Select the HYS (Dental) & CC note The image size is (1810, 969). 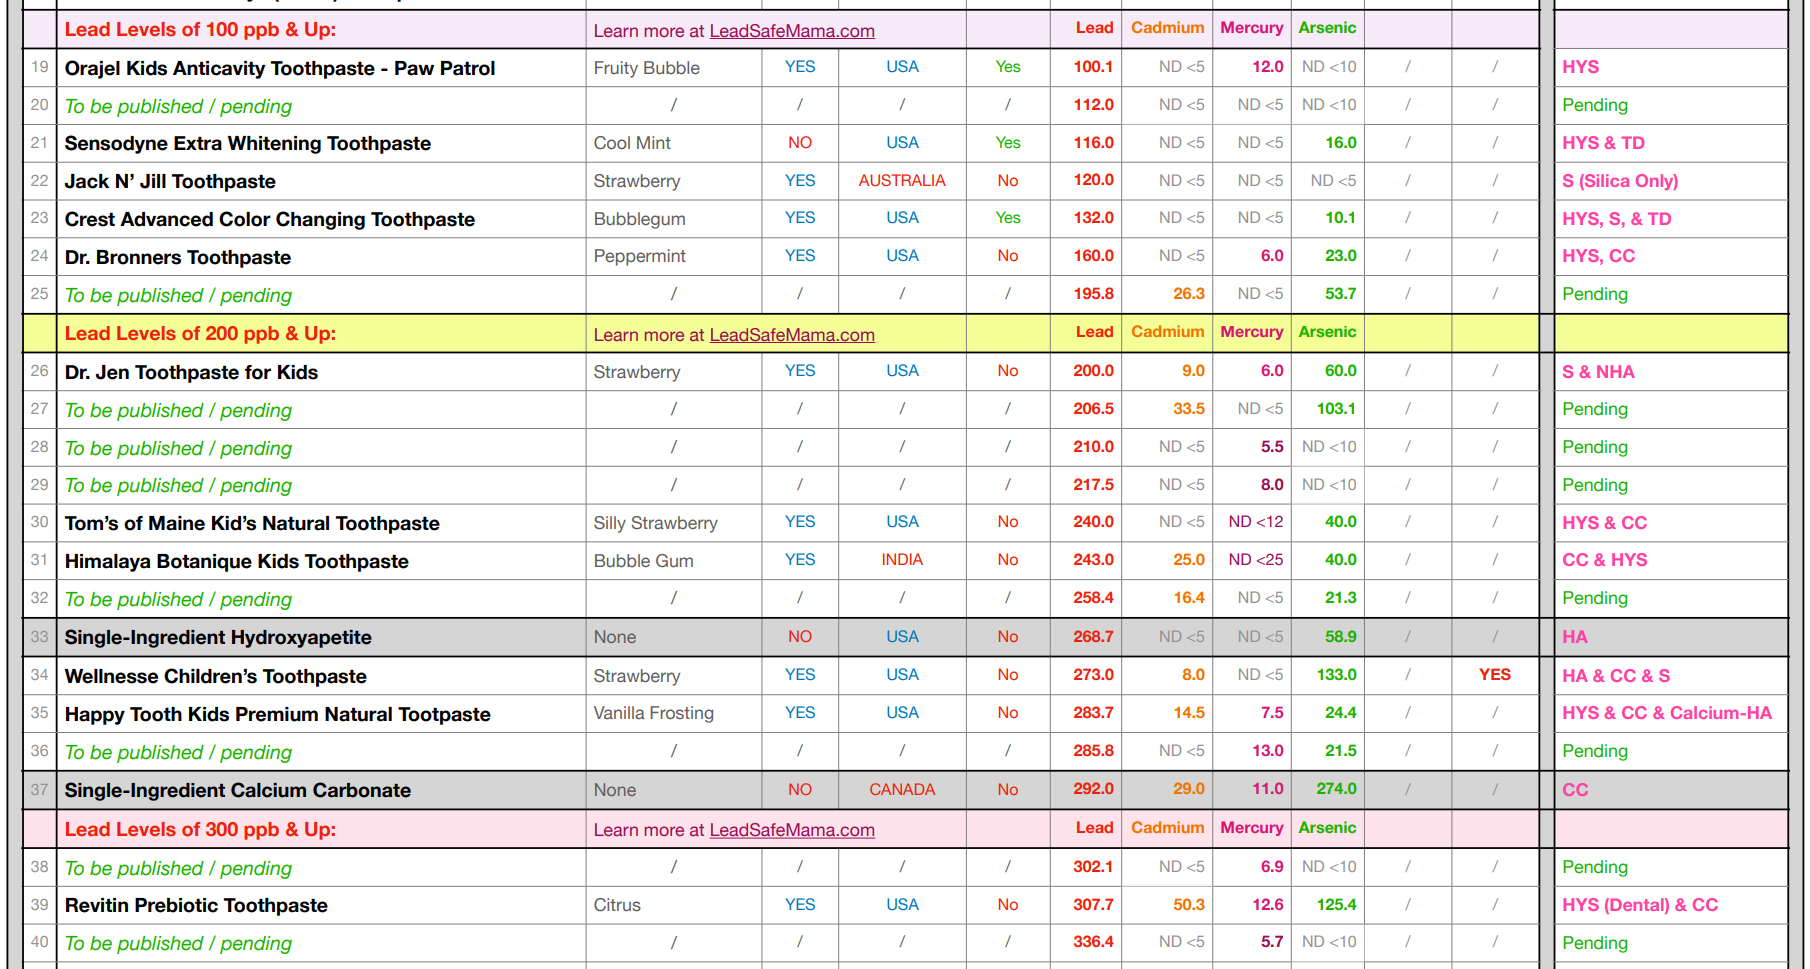1640,905
